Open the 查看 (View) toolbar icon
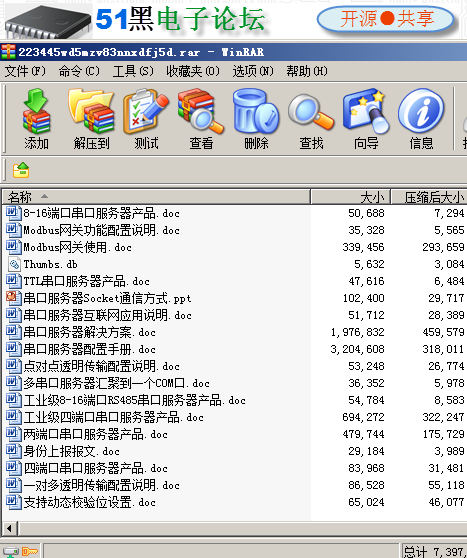Screen dimensions: 467x558 201,119
